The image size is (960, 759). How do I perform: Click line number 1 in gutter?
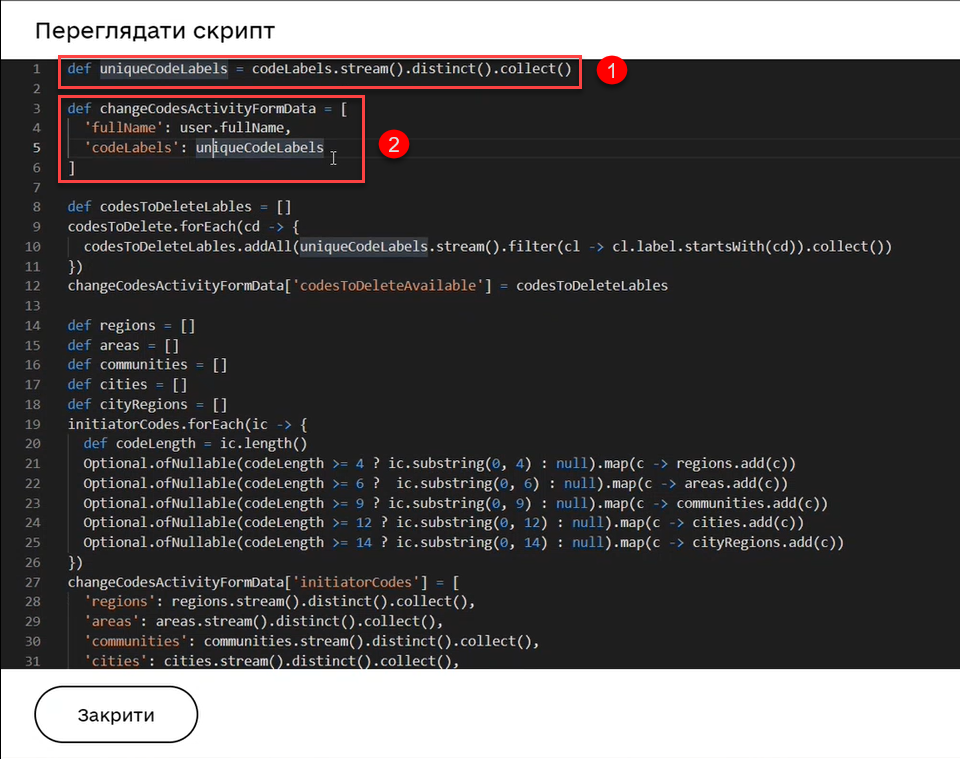(37, 69)
